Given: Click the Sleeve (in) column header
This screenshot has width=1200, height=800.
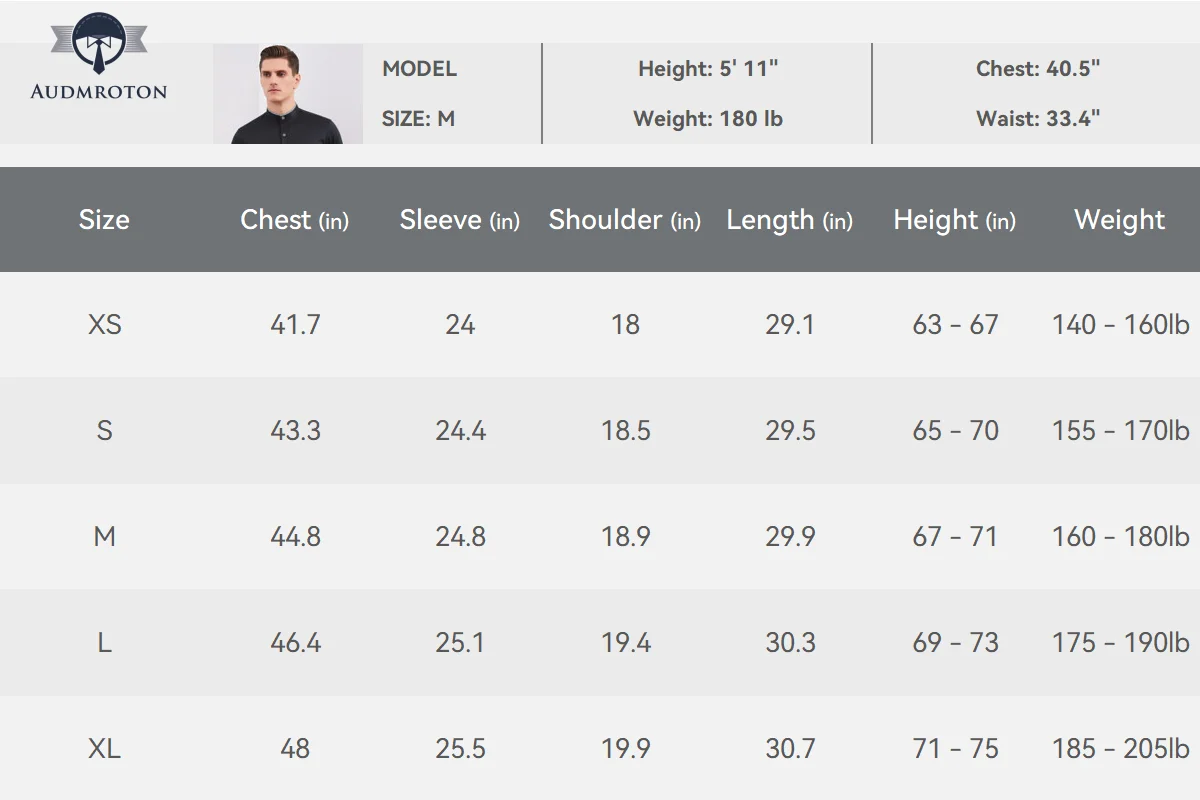Looking at the screenshot, I should [x=460, y=220].
